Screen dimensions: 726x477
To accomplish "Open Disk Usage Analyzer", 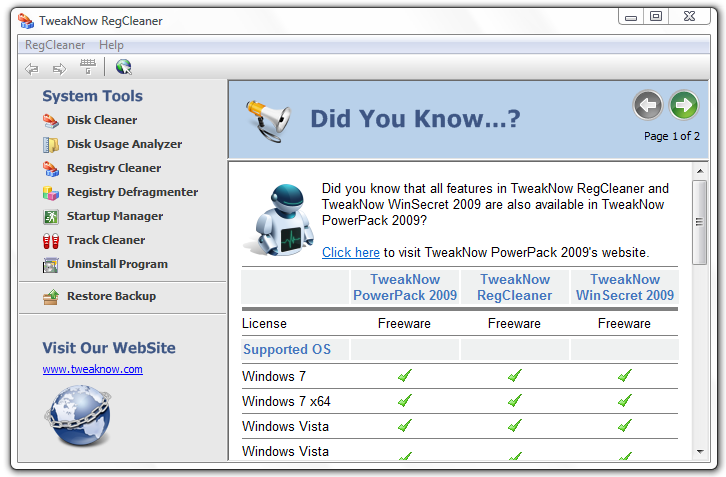I will (125, 144).
